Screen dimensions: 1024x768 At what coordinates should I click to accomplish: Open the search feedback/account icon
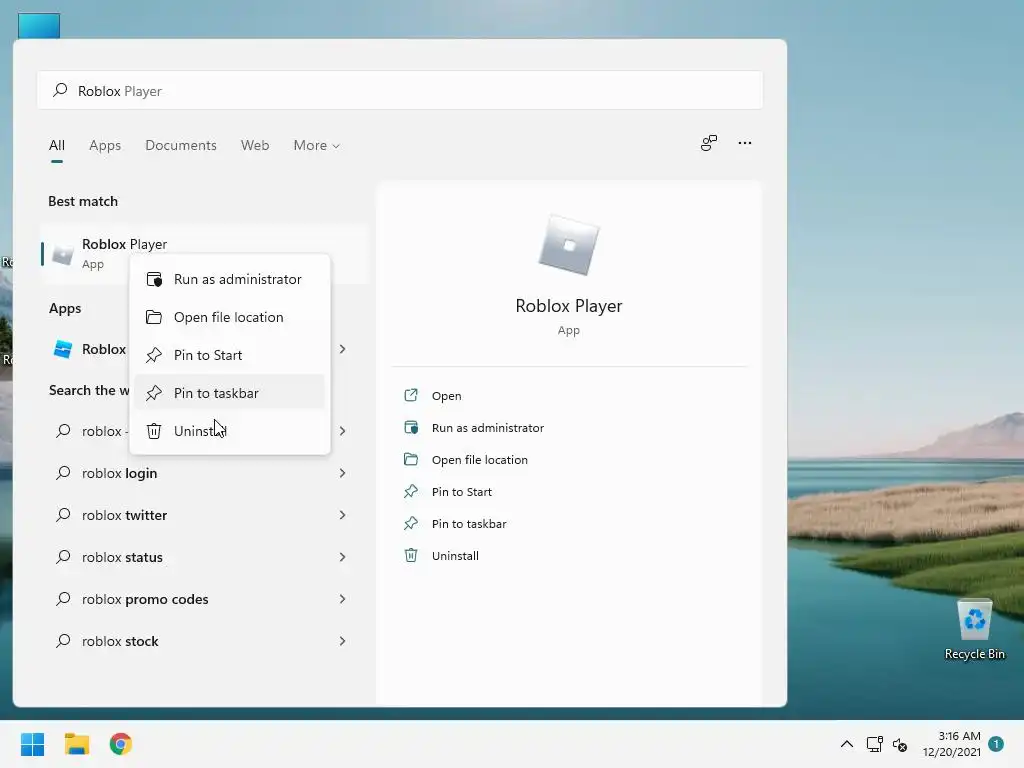click(x=709, y=143)
